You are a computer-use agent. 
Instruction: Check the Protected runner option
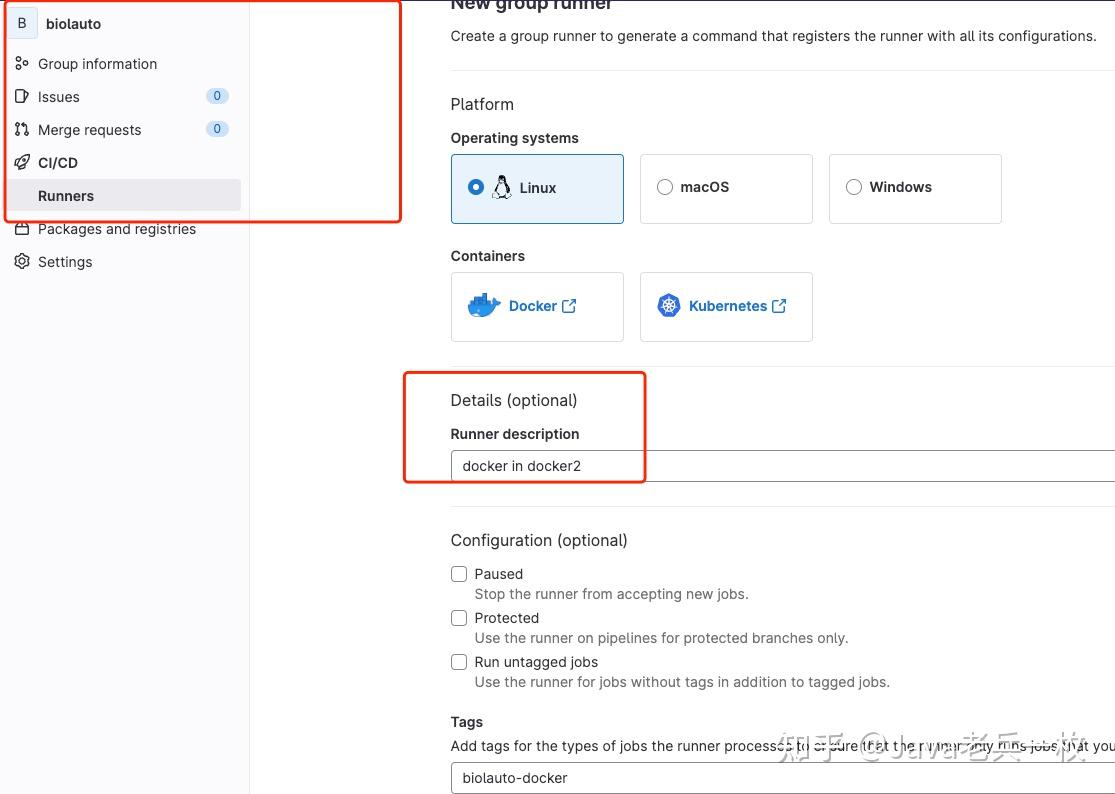459,618
